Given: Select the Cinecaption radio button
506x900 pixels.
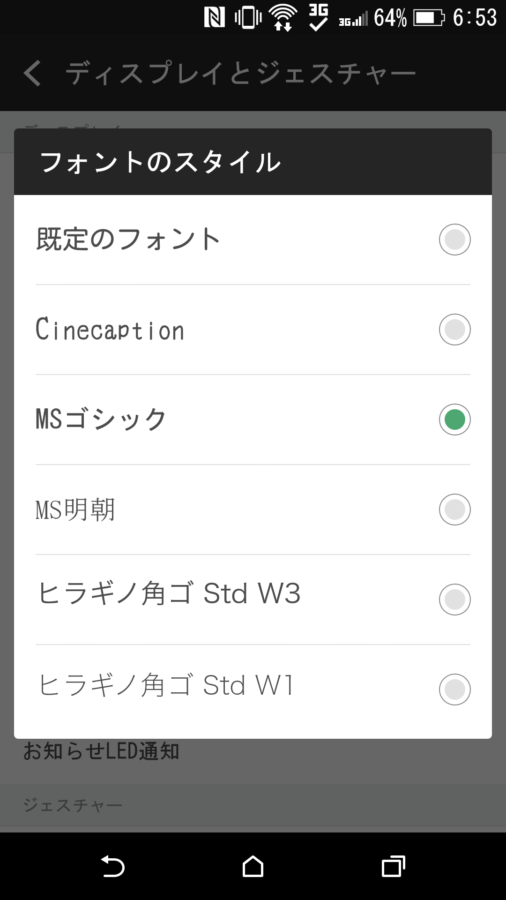Looking at the screenshot, I should click(x=455, y=329).
